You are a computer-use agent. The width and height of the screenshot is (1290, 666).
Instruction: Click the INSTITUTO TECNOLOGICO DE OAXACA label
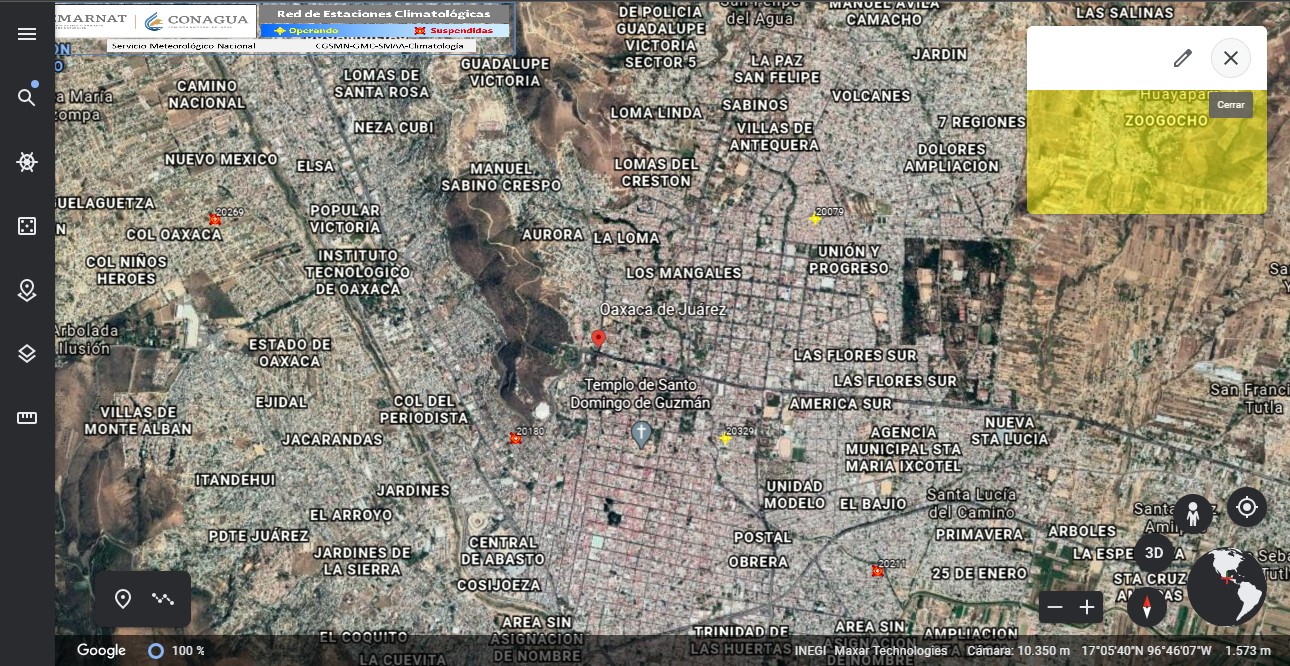357,272
